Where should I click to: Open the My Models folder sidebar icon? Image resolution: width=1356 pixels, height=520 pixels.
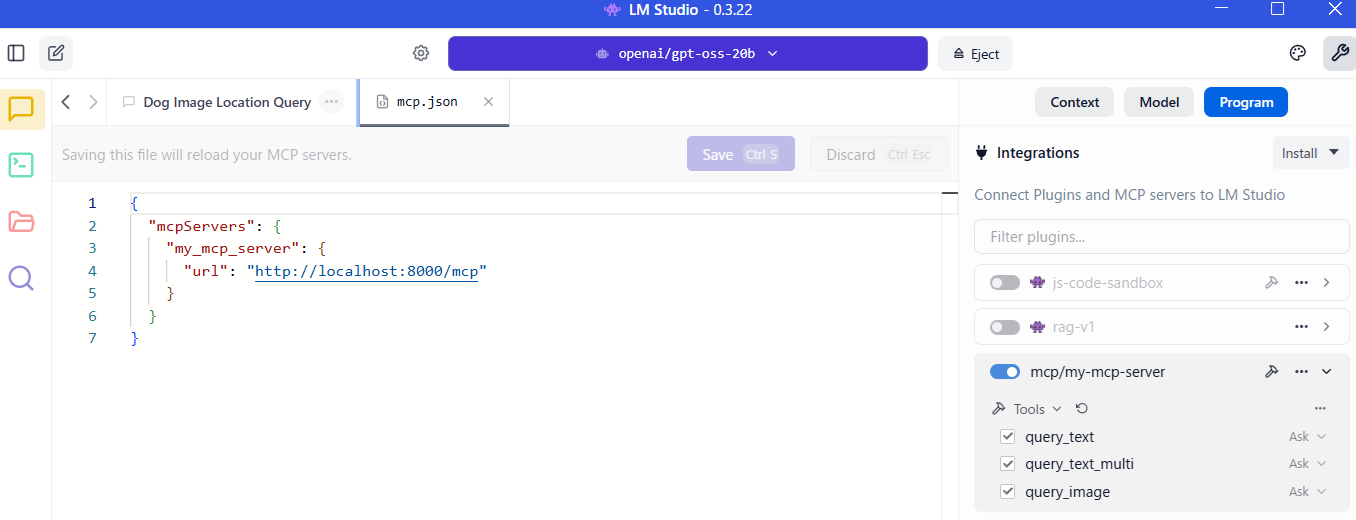click(22, 221)
